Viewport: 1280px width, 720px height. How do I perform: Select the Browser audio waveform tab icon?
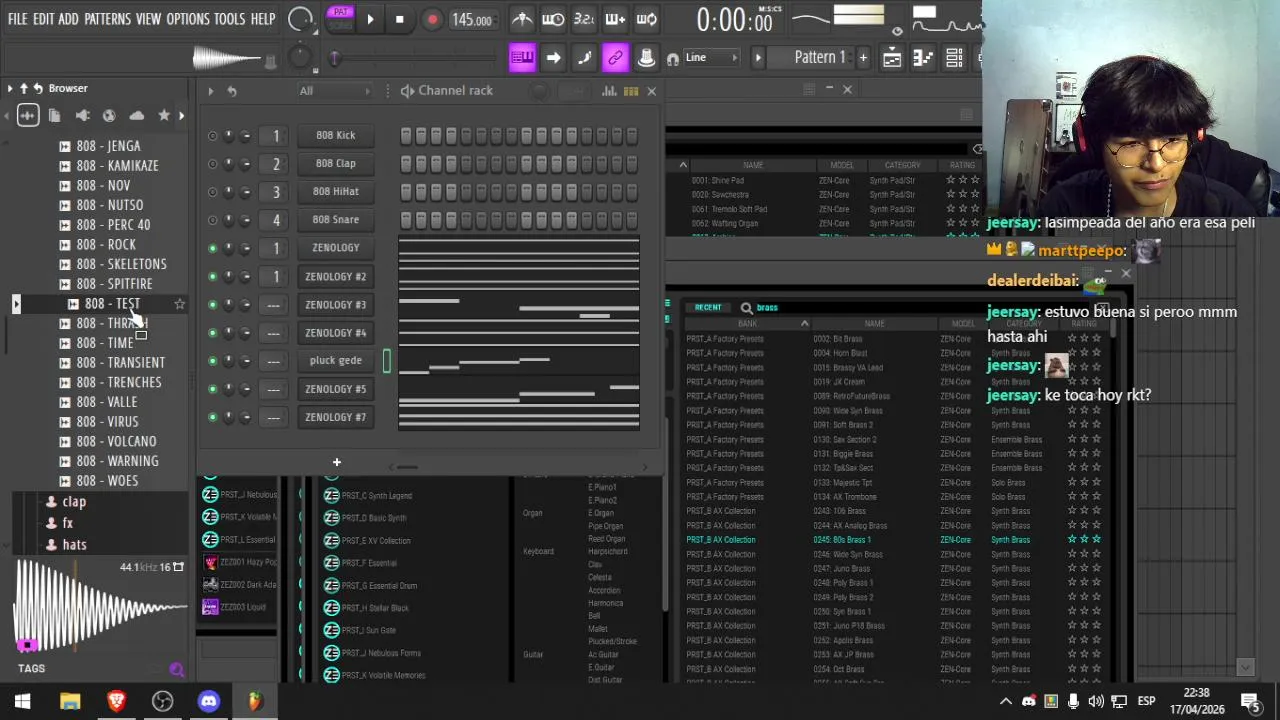pos(27,116)
